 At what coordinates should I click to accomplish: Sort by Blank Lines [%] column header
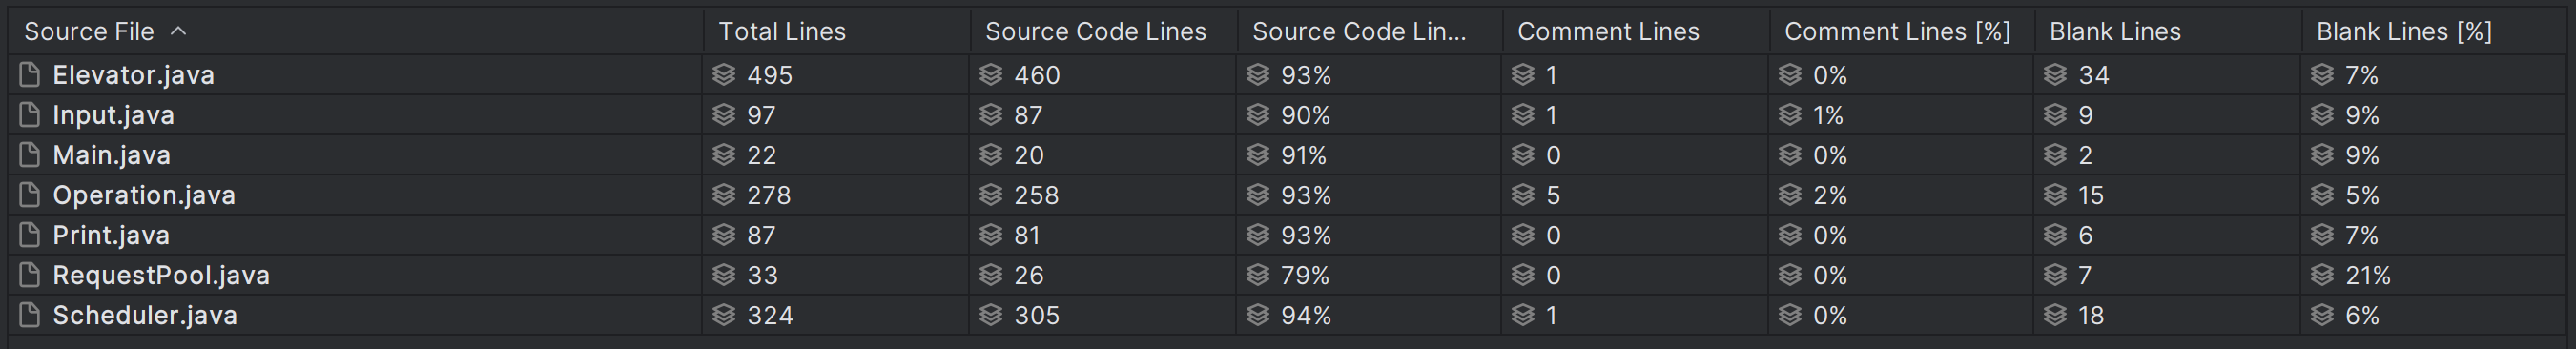[2404, 32]
